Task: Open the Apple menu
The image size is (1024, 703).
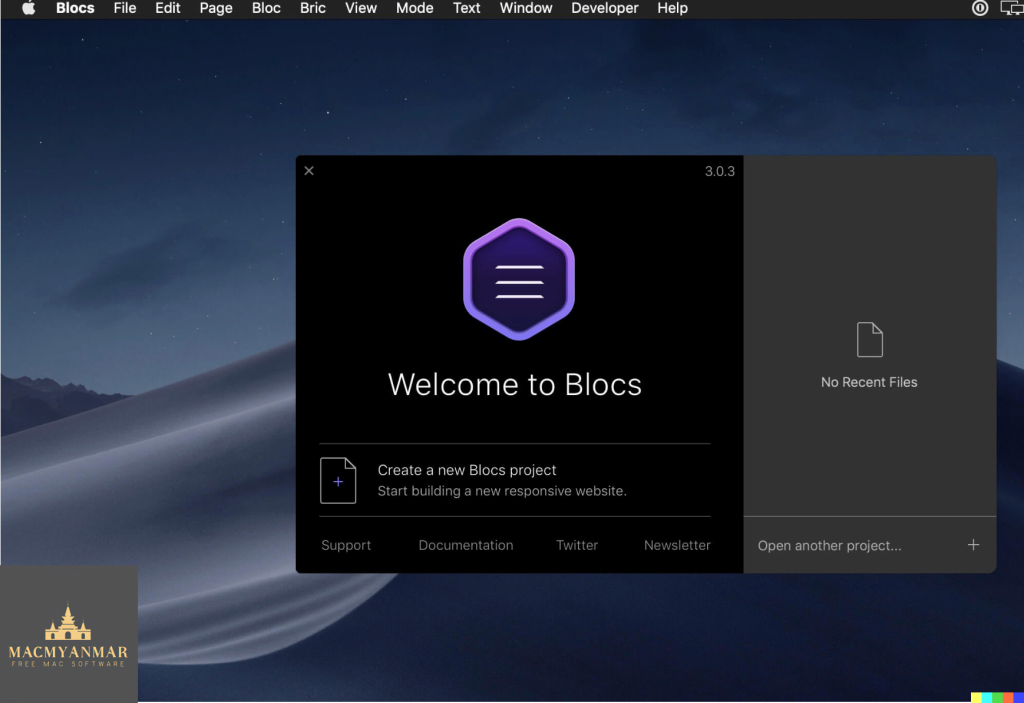Action: coord(28,8)
